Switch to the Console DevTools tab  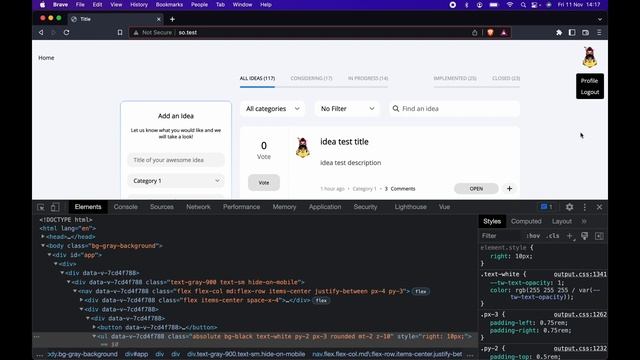(125, 207)
